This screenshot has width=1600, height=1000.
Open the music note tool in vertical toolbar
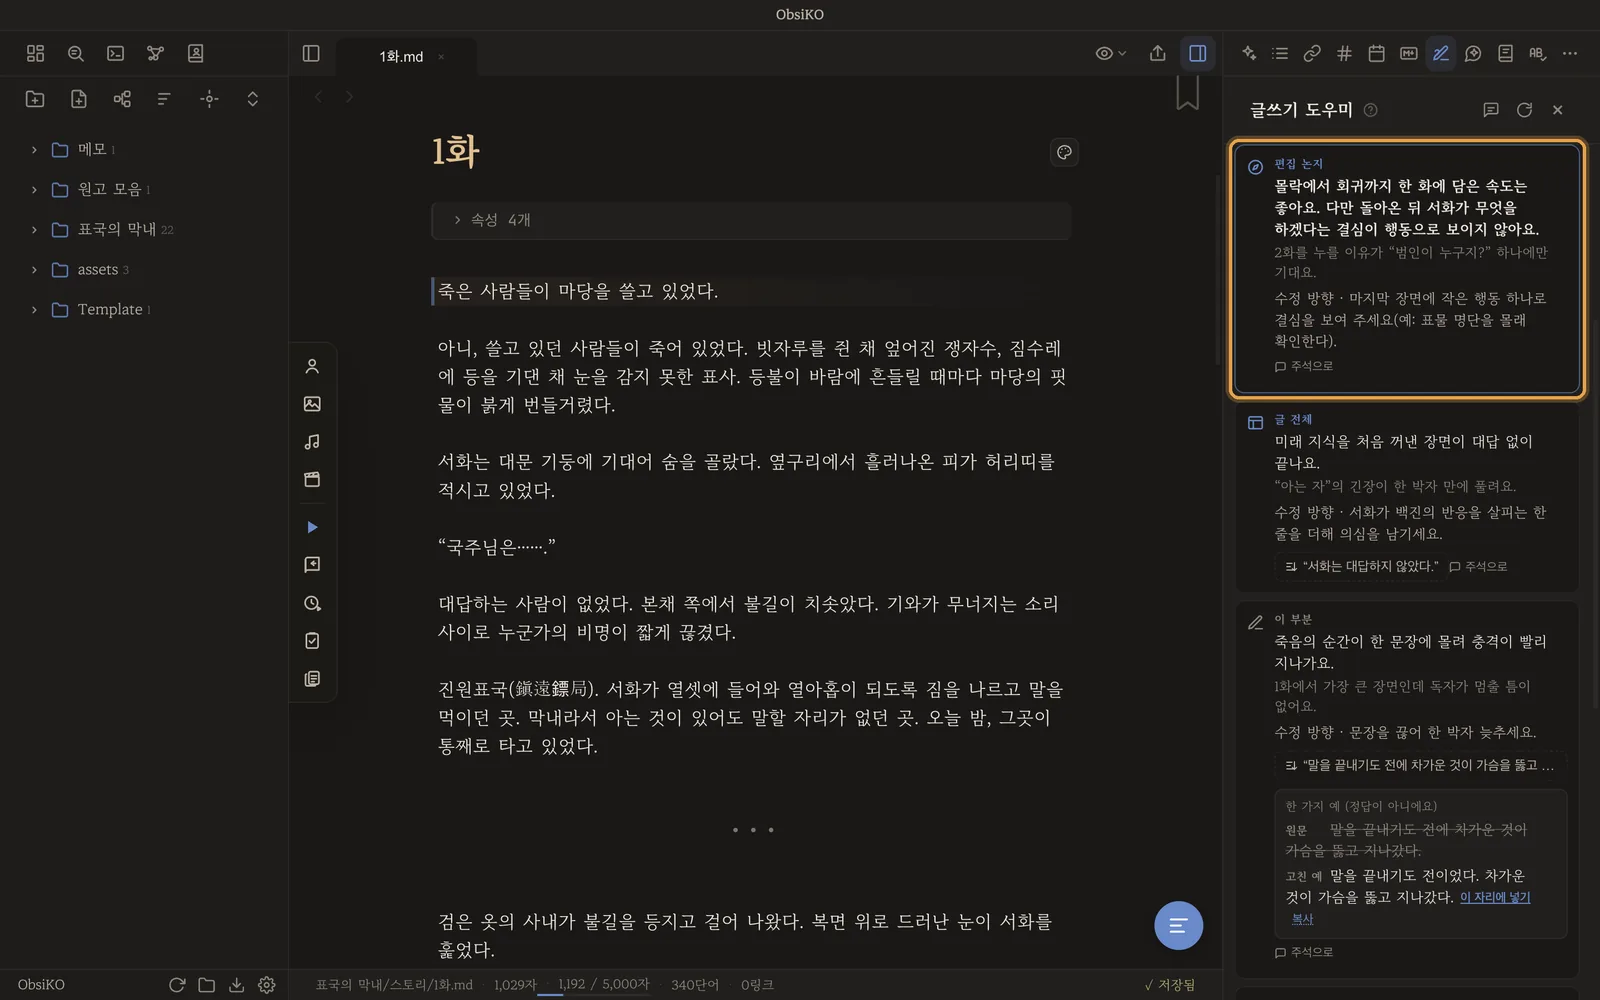312,442
